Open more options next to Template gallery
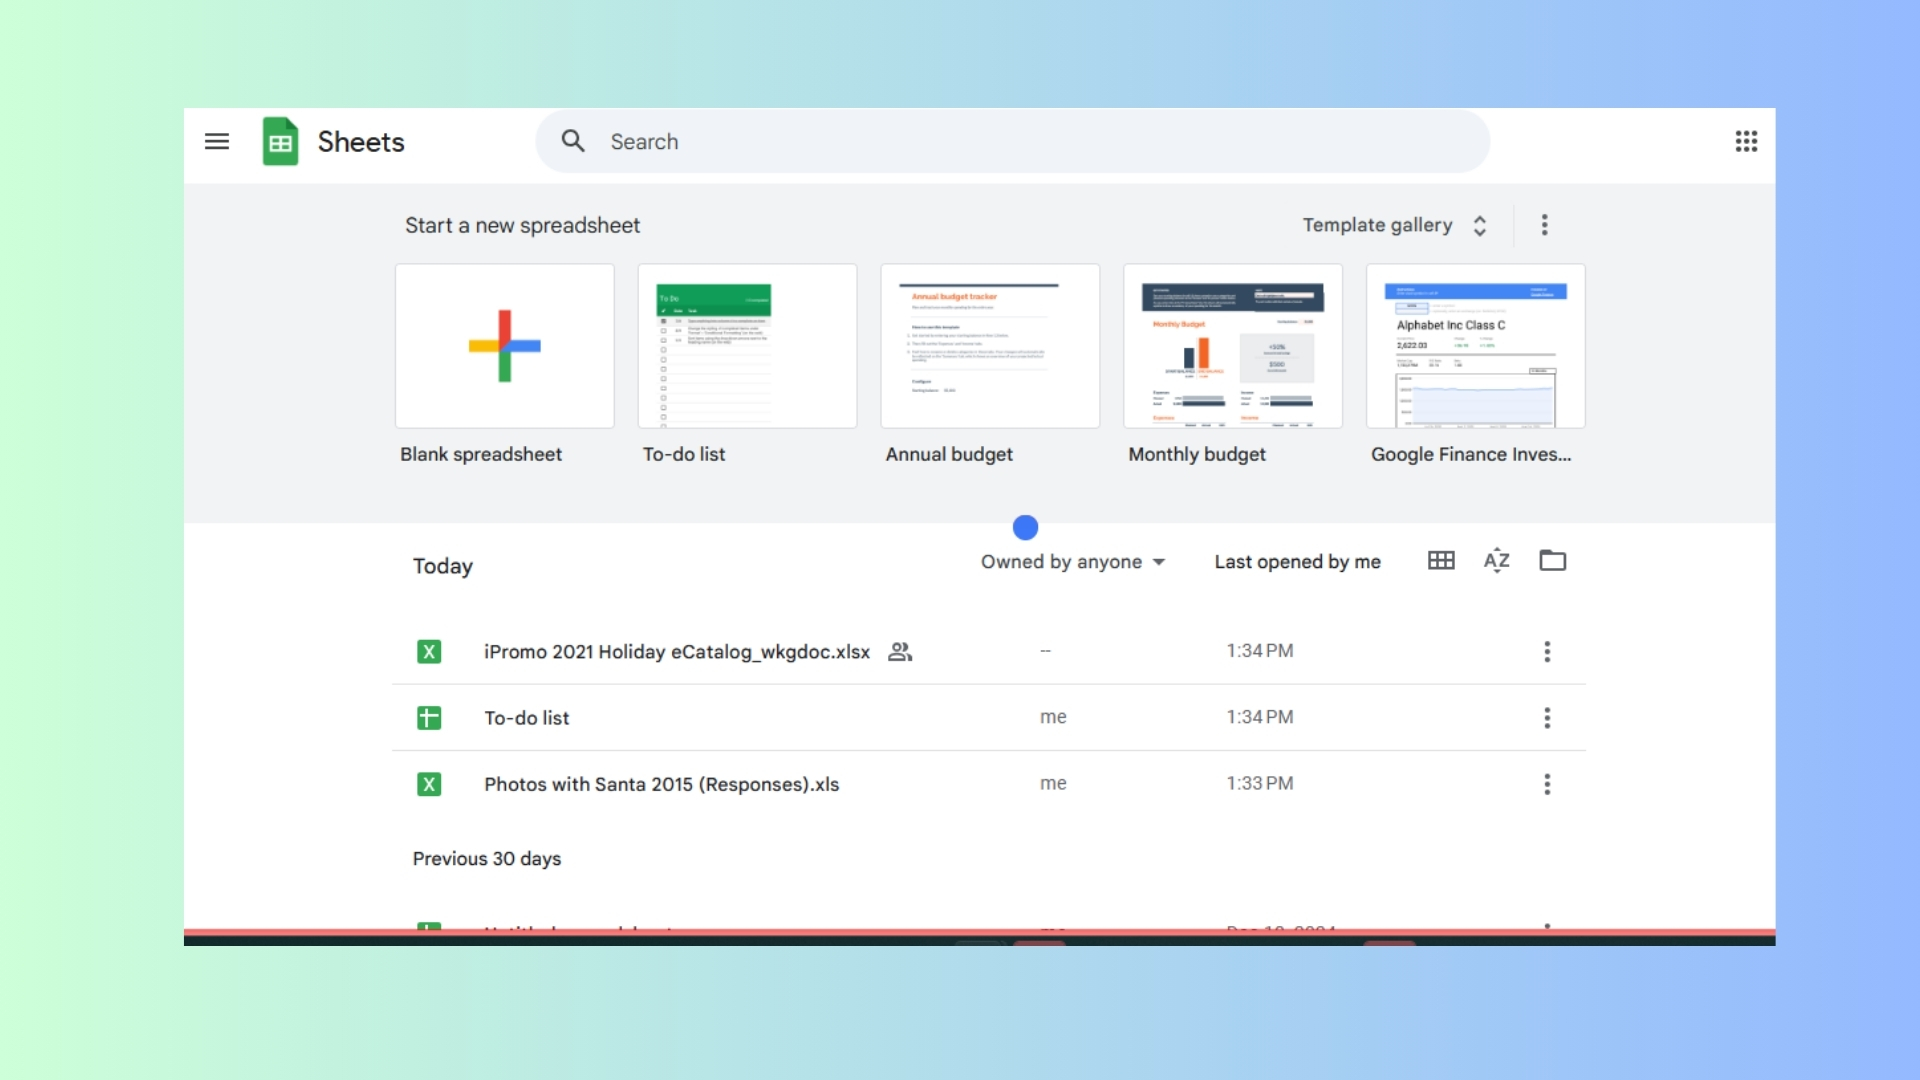The height and width of the screenshot is (1080, 1920). click(x=1544, y=225)
